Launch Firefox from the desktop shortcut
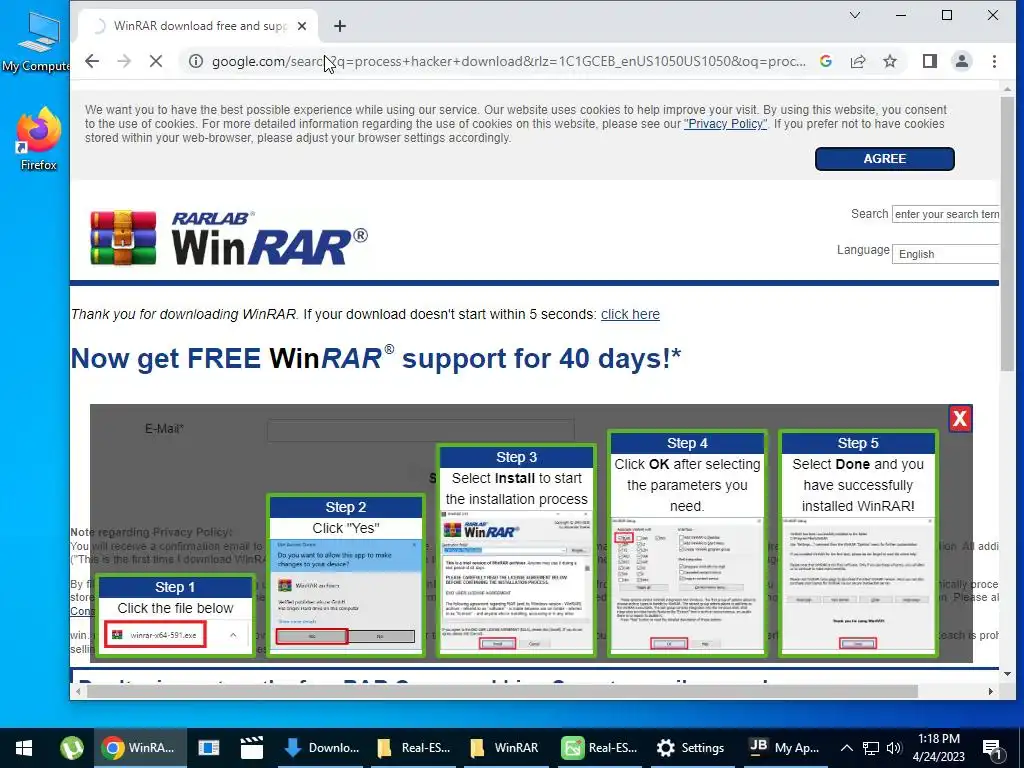The height and width of the screenshot is (768, 1024). [x=38, y=139]
